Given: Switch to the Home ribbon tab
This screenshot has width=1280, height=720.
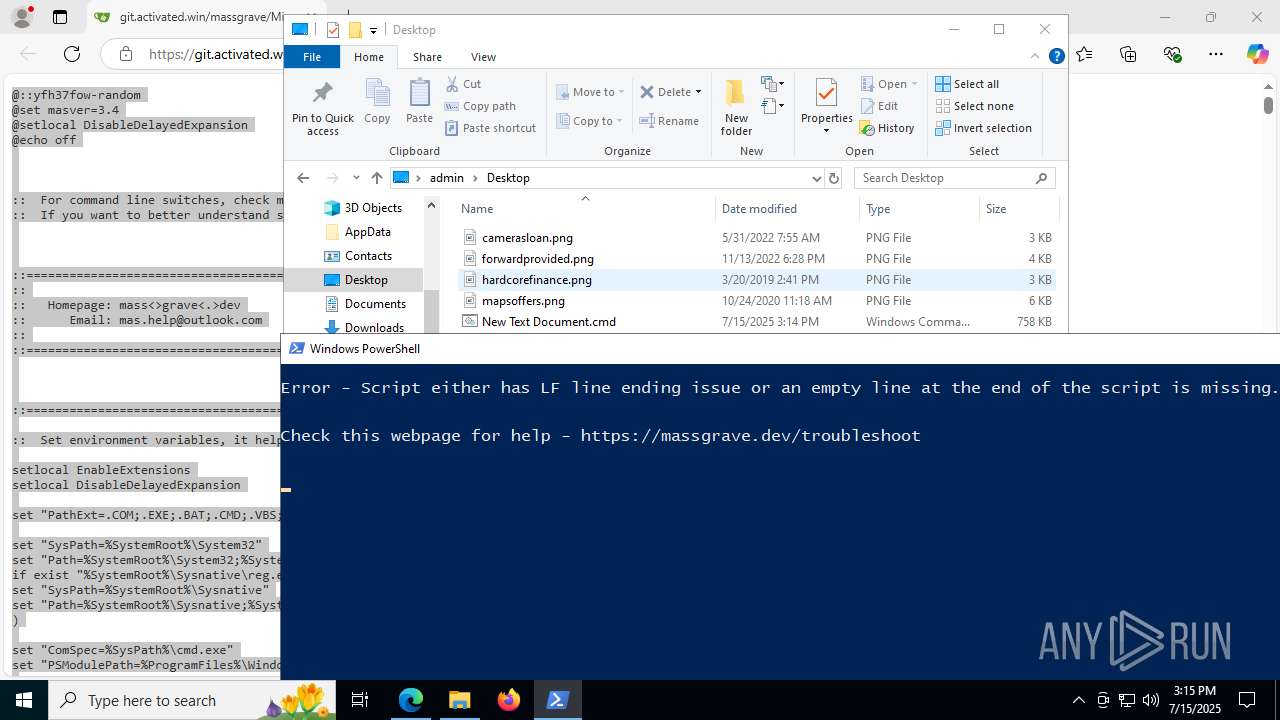Looking at the screenshot, I should (369, 57).
